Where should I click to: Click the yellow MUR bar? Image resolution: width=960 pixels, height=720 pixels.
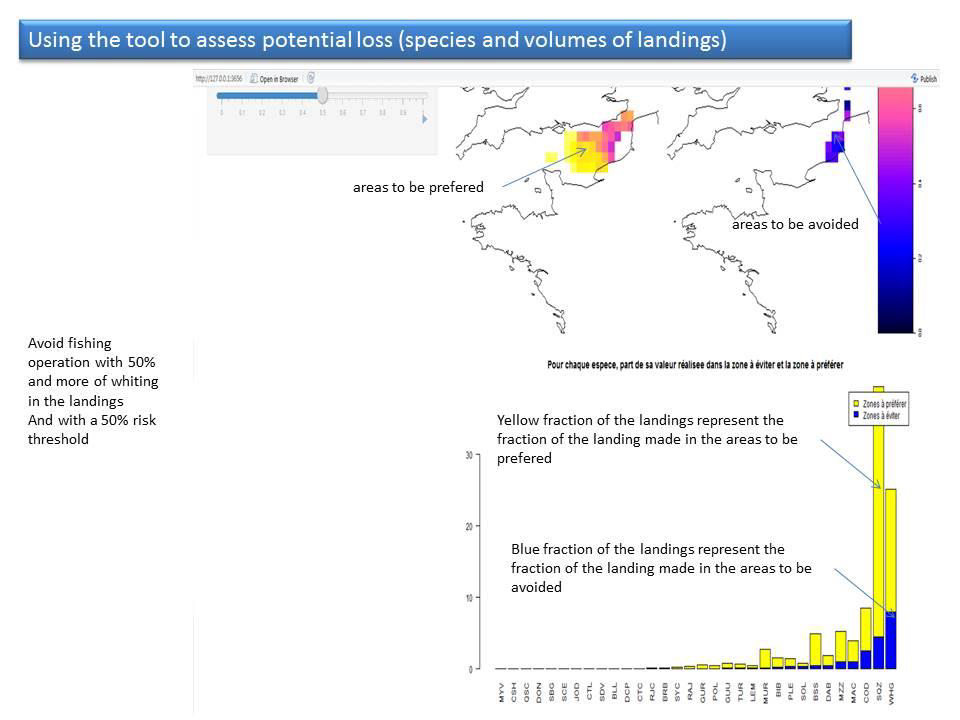[x=765, y=658]
